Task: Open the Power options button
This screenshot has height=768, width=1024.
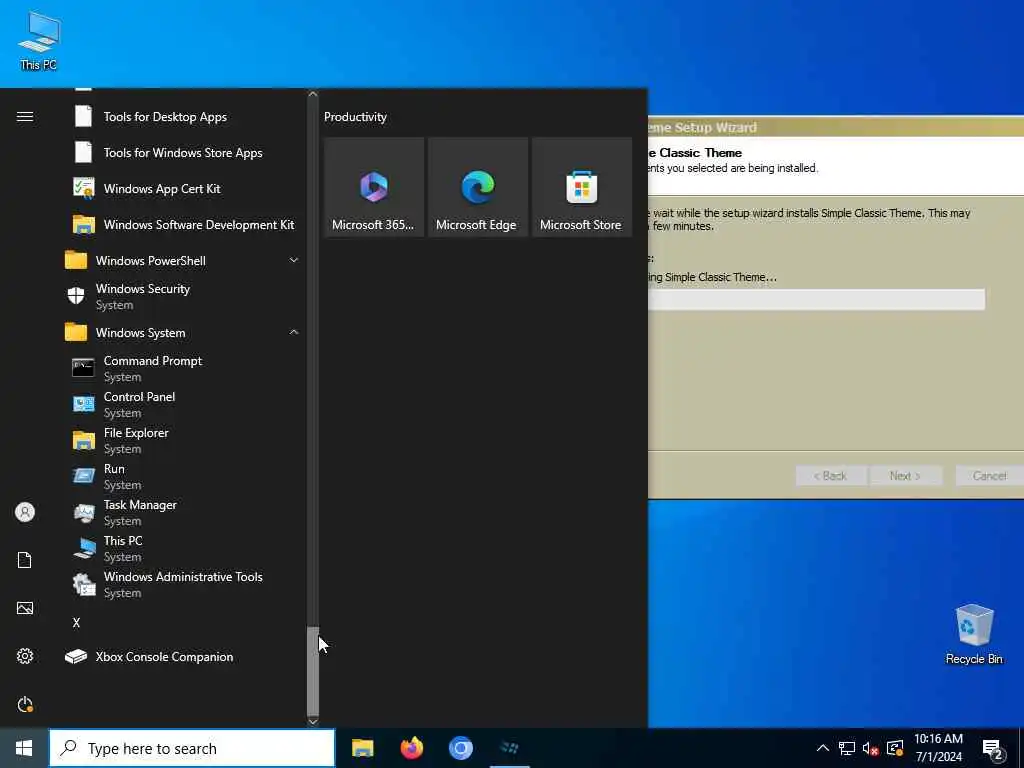Action: point(25,704)
